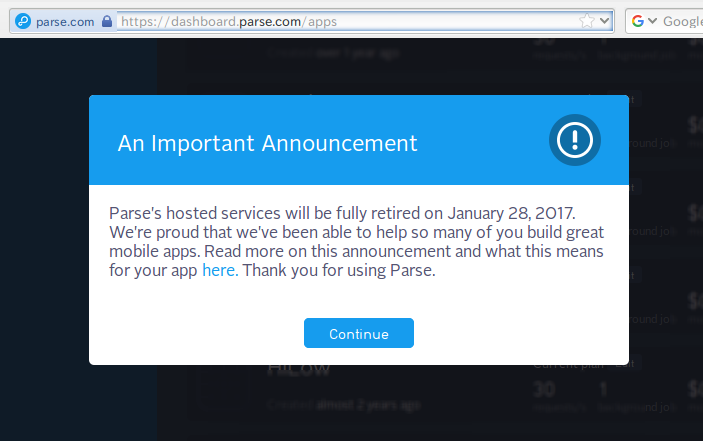Click the Continue button in the announcement dialog
The height and width of the screenshot is (441, 703).
(359, 333)
